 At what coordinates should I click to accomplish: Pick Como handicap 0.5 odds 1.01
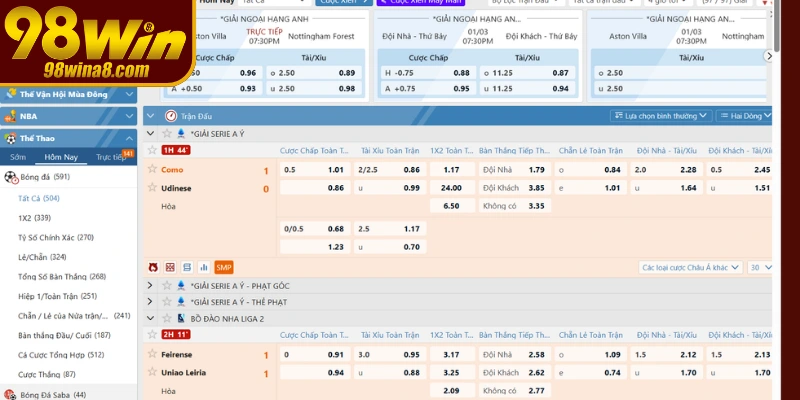[315, 169]
